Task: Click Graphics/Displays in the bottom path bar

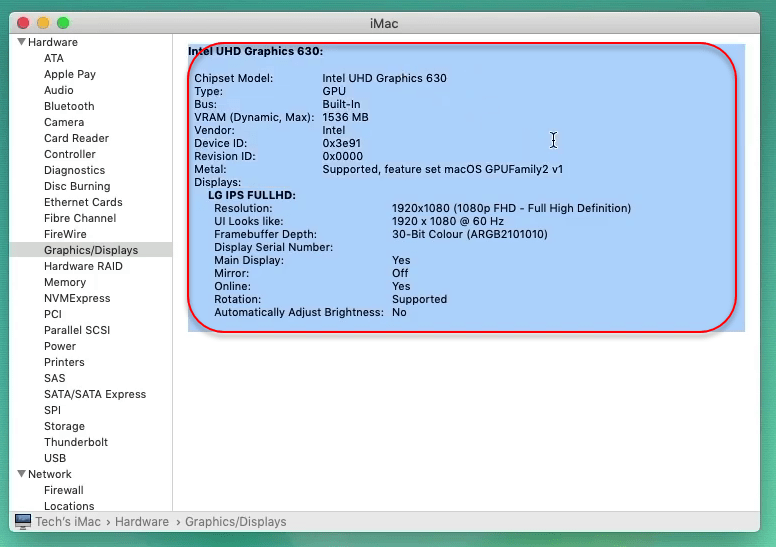Action: (x=236, y=522)
